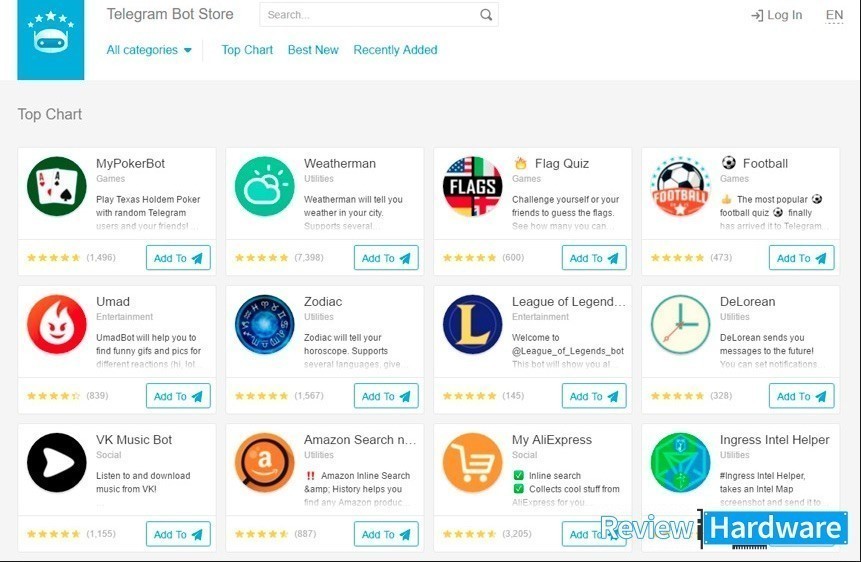Add Flag Quiz with its Add To button

pyautogui.click(x=594, y=258)
